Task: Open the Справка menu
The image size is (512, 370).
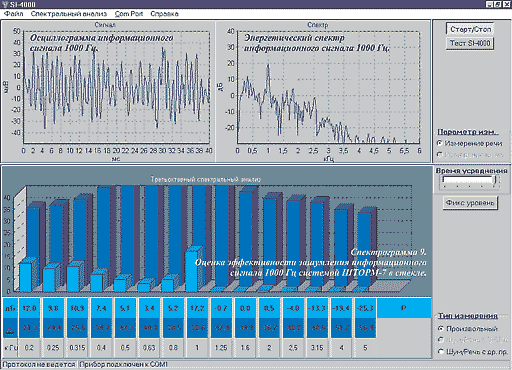Action: click(164, 14)
